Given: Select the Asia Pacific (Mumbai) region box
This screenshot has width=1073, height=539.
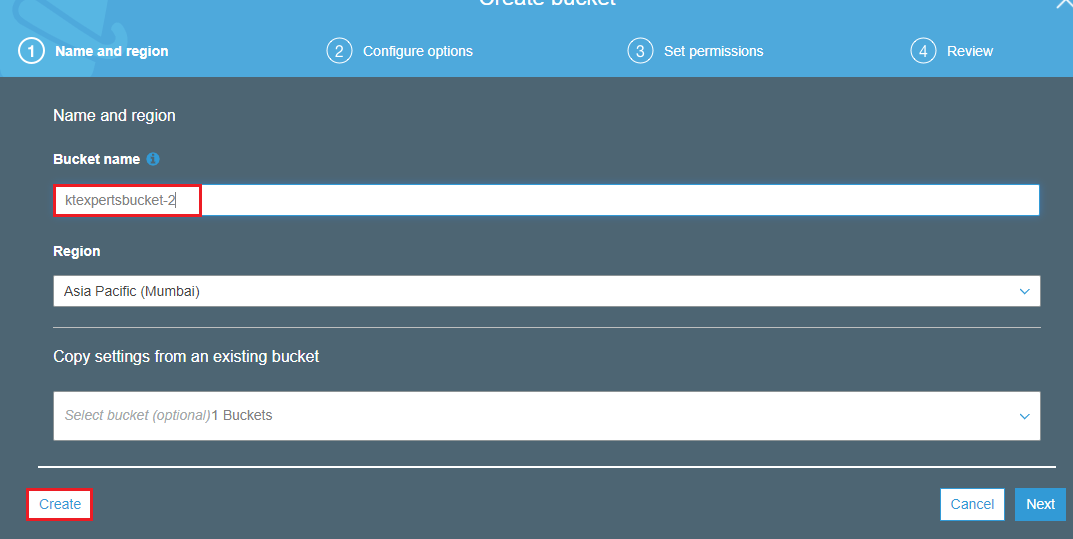Looking at the screenshot, I should click(500, 292).
